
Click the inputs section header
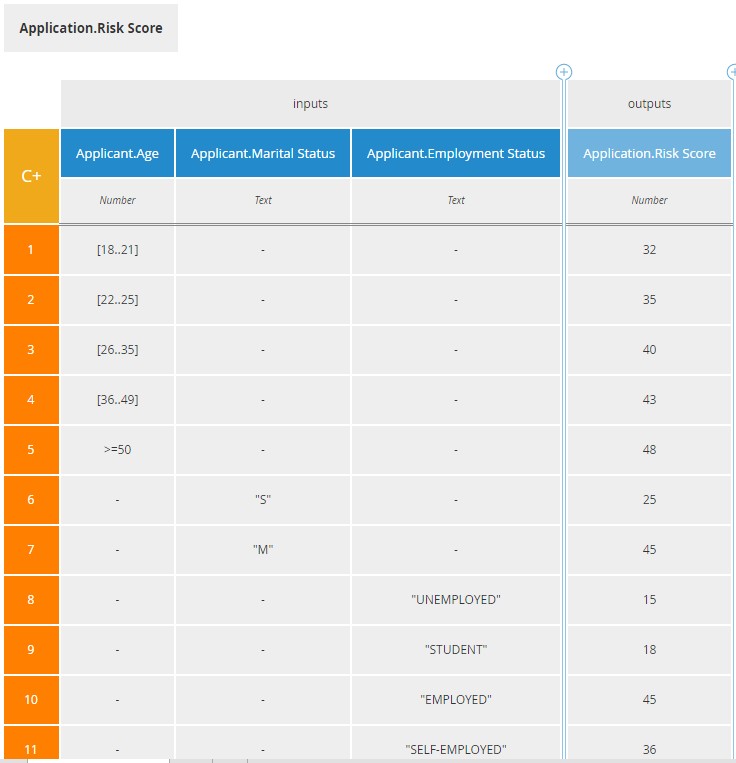pos(310,104)
